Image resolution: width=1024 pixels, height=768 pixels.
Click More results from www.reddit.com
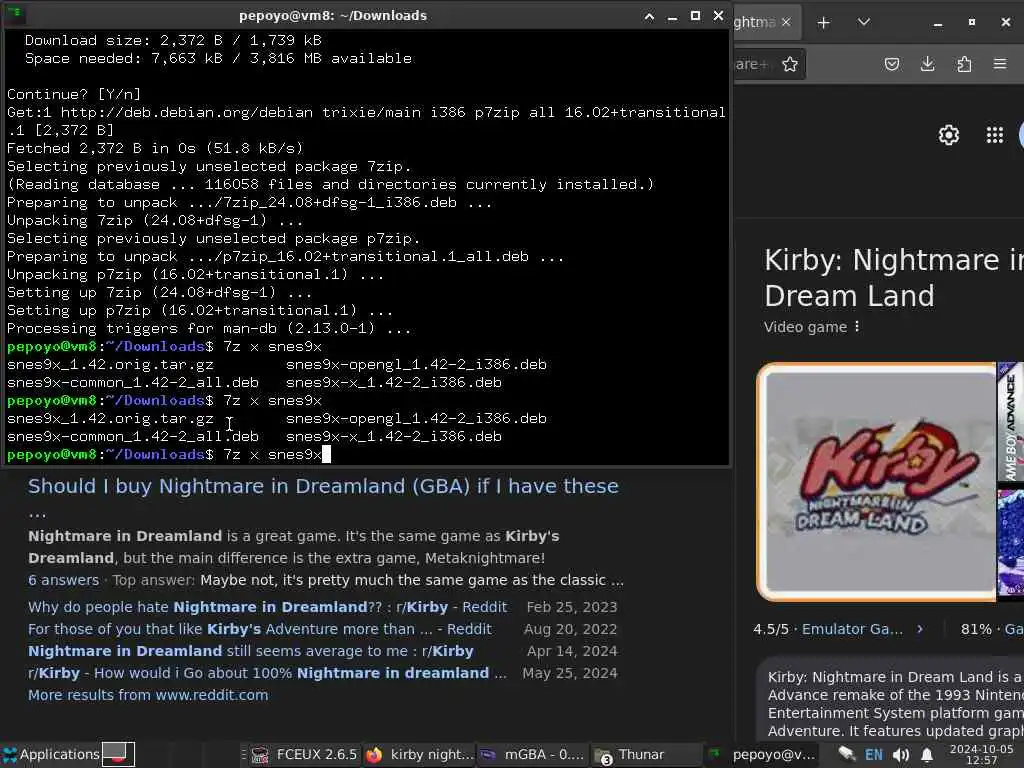[148, 695]
